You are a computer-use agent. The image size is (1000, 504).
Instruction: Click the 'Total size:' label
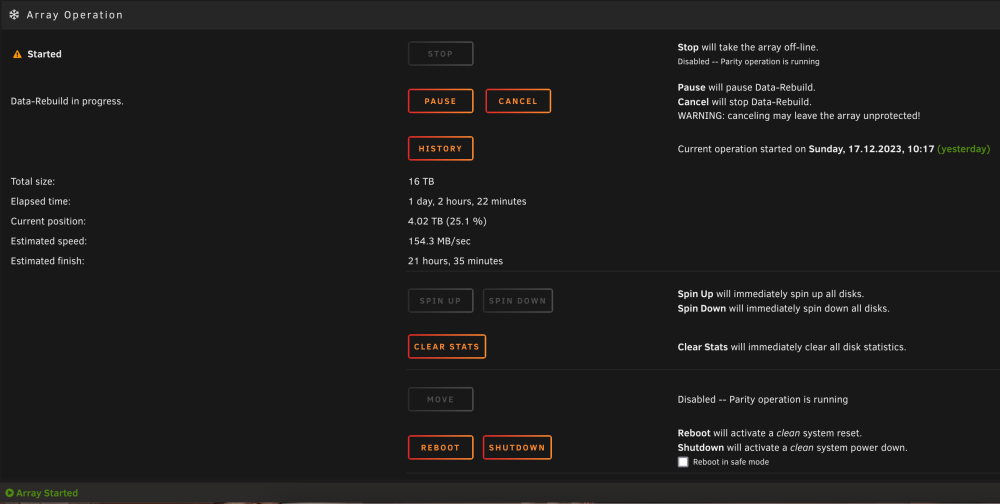tap(33, 181)
